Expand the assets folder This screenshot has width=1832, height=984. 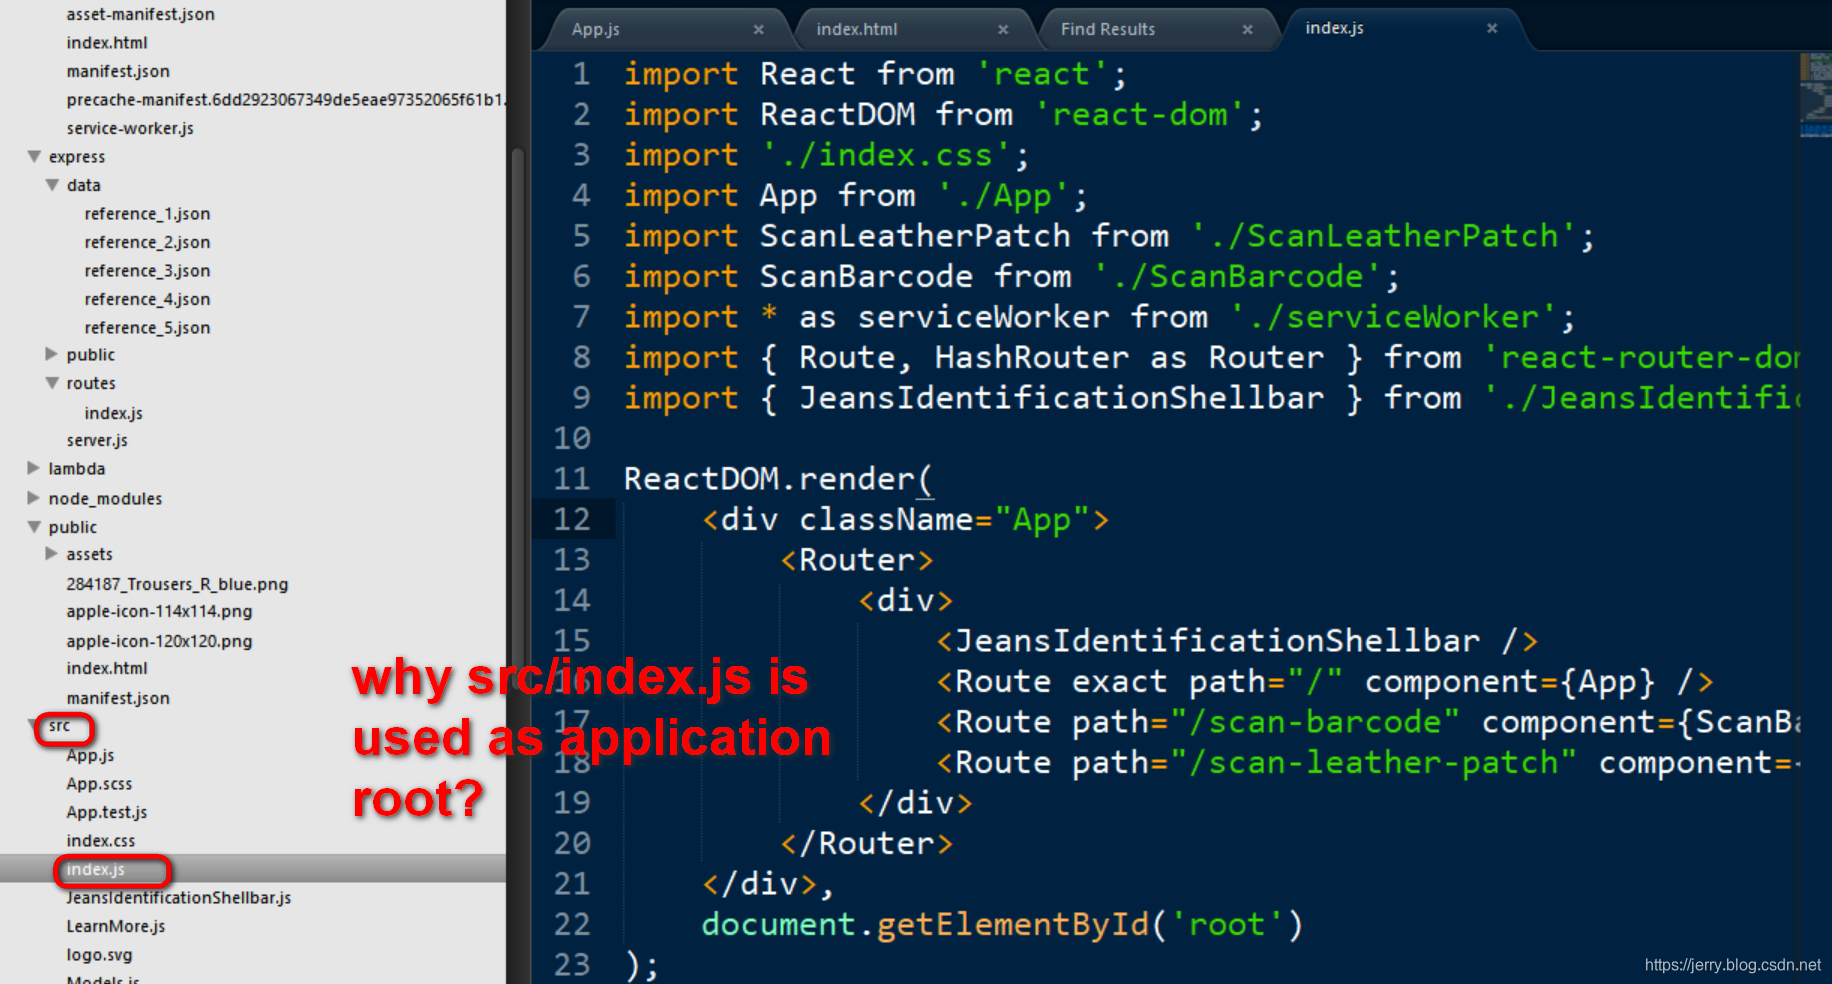(52, 554)
